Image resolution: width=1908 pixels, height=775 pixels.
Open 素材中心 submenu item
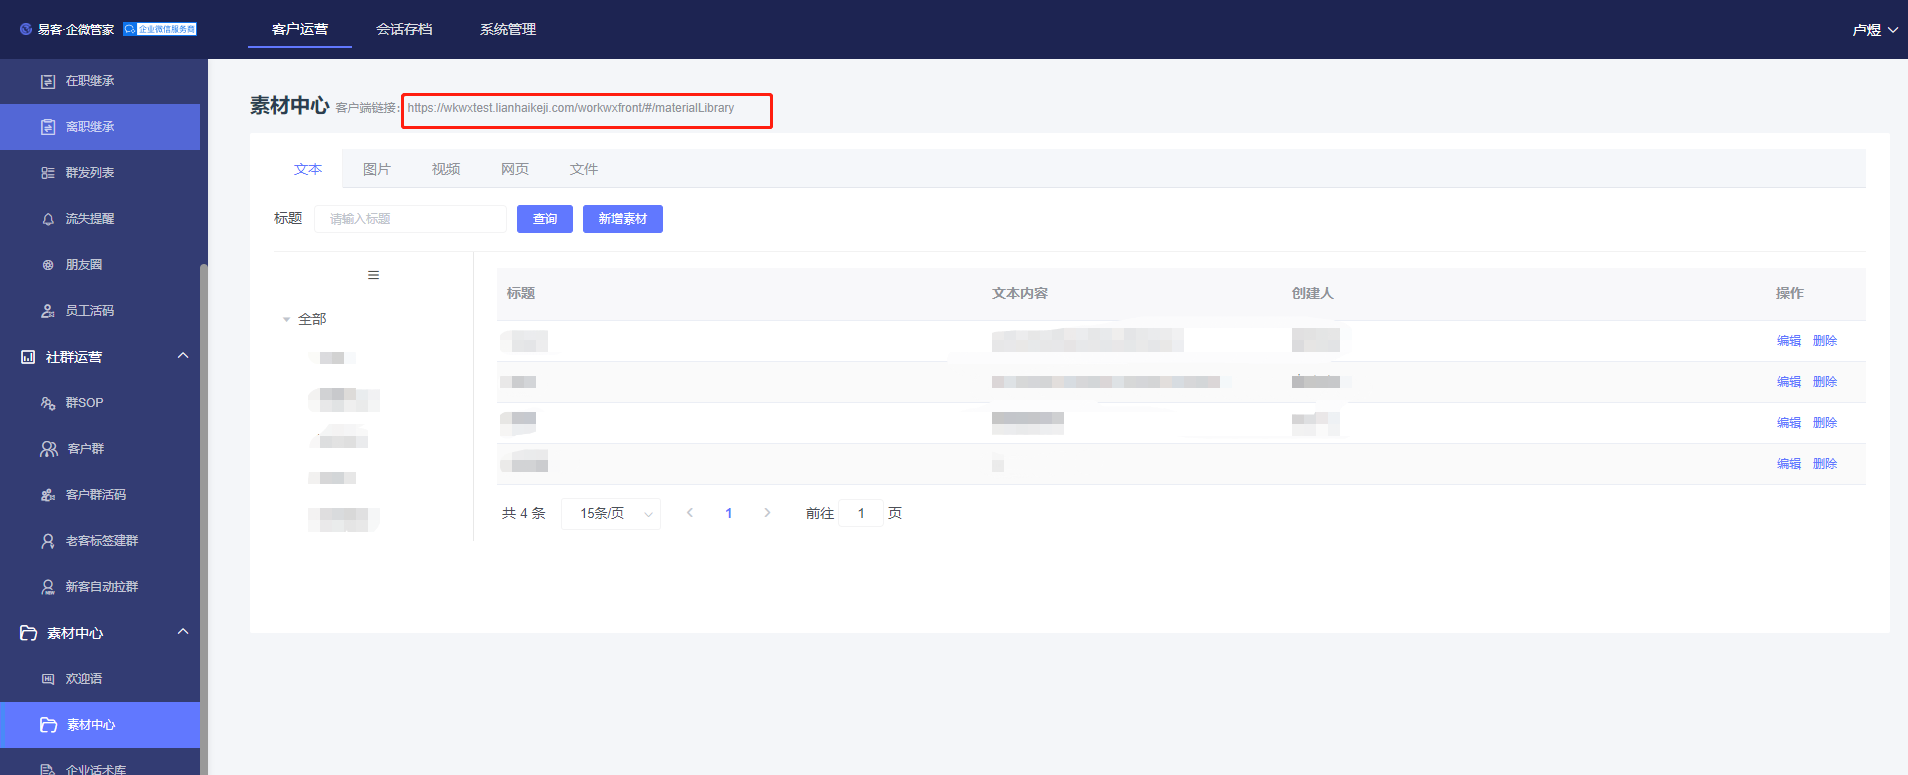tap(100, 725)
